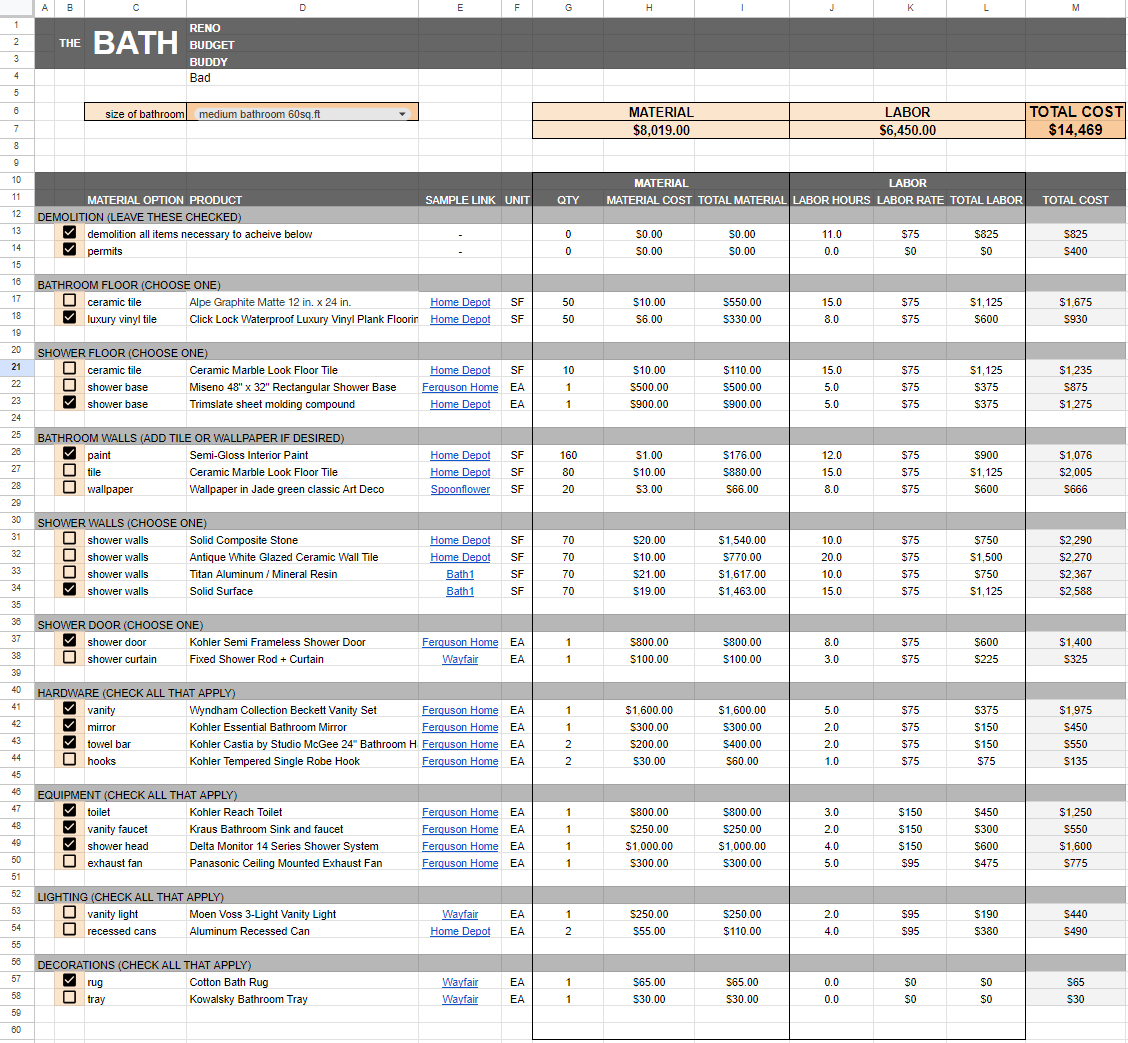The image size is (1128, 1043).
Task: Toggle the paint checkbox
Action: (x=70, y=453)
